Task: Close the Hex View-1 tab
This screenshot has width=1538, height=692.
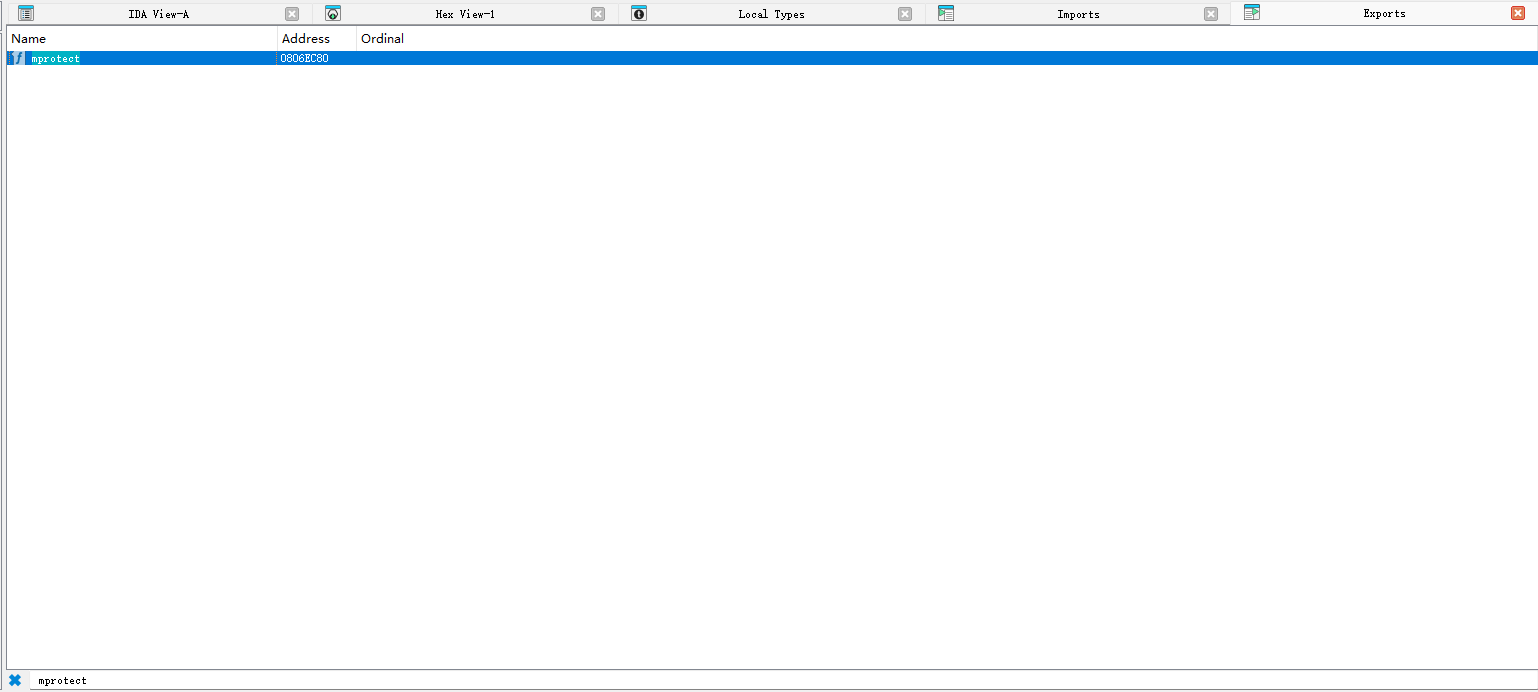Action: pos(598,14)
